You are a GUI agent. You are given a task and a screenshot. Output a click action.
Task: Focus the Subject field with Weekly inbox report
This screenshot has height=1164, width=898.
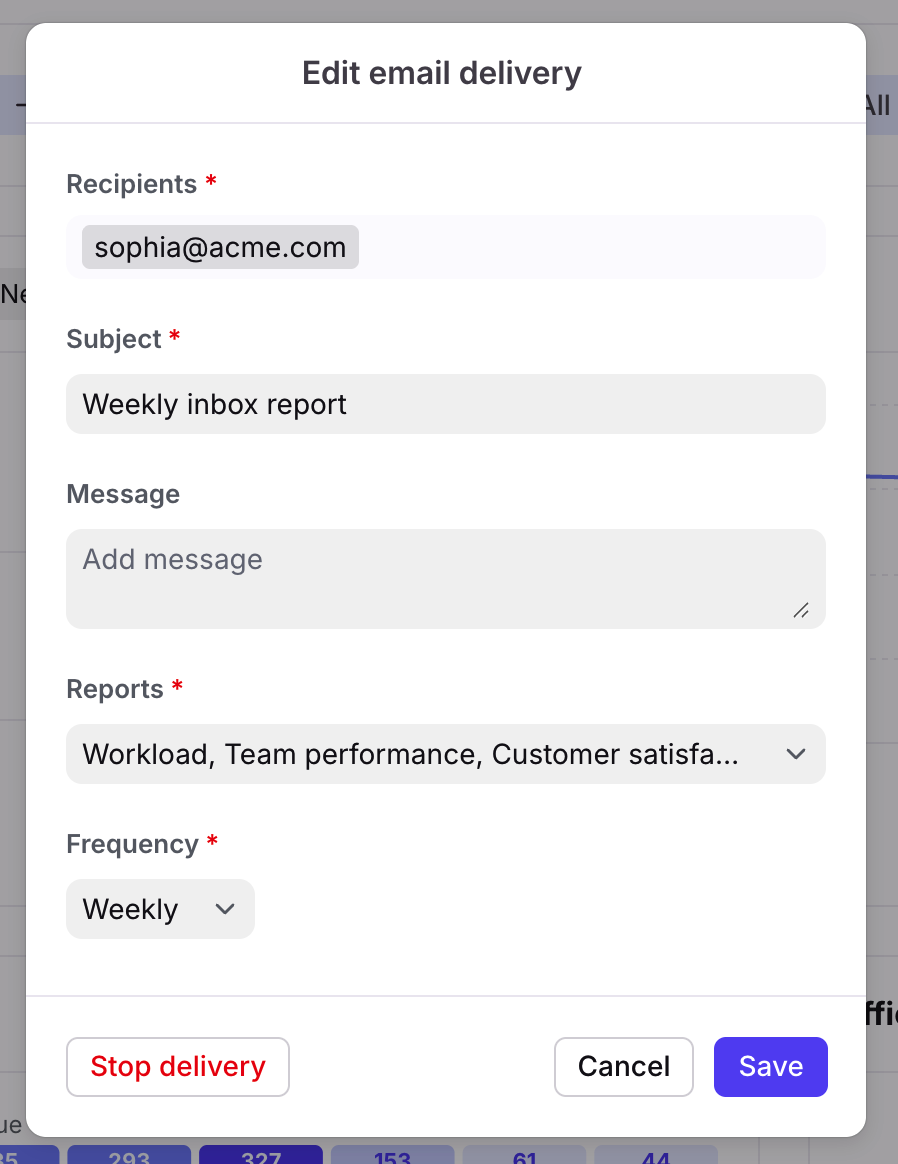click(x=446, y=404)
